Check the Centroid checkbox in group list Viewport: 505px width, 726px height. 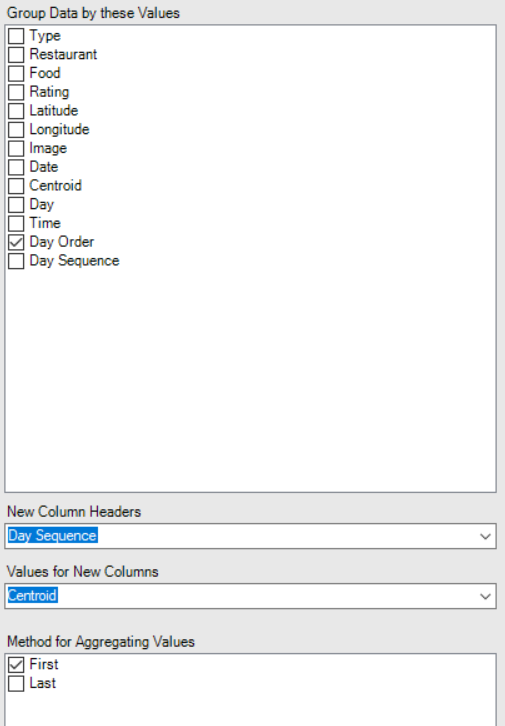16,186
